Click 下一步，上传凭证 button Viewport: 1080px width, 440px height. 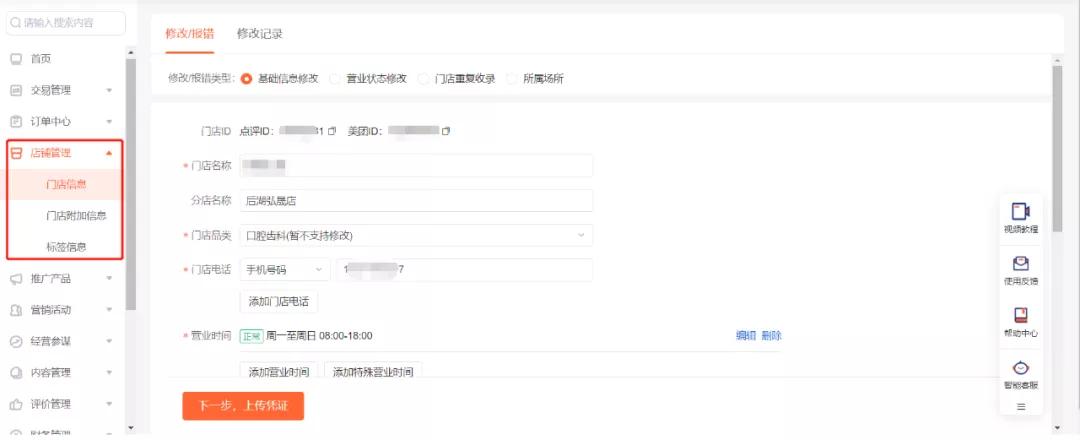(243, 406)
